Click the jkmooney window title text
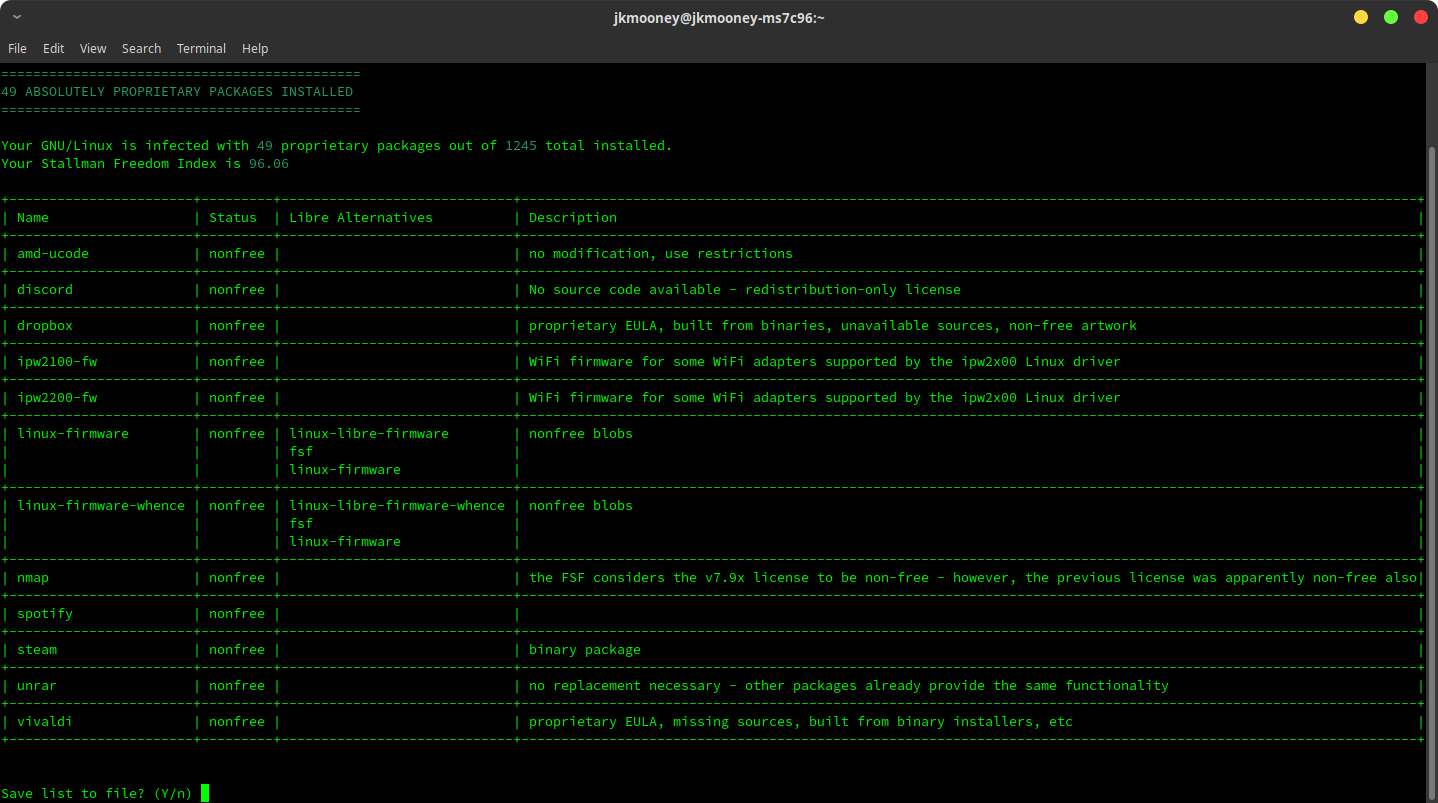Image resolution: width=1438 pixels, height=803 pixels. [x=719, y=17]
